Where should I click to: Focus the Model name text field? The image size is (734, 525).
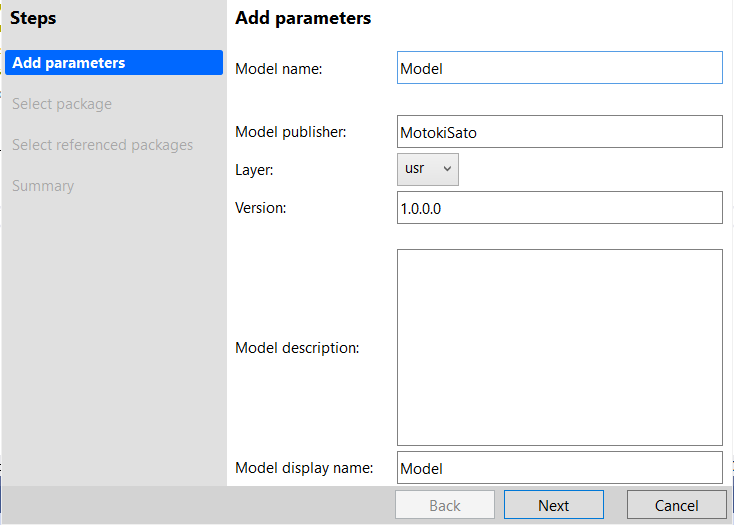click(x=560, y=68)
